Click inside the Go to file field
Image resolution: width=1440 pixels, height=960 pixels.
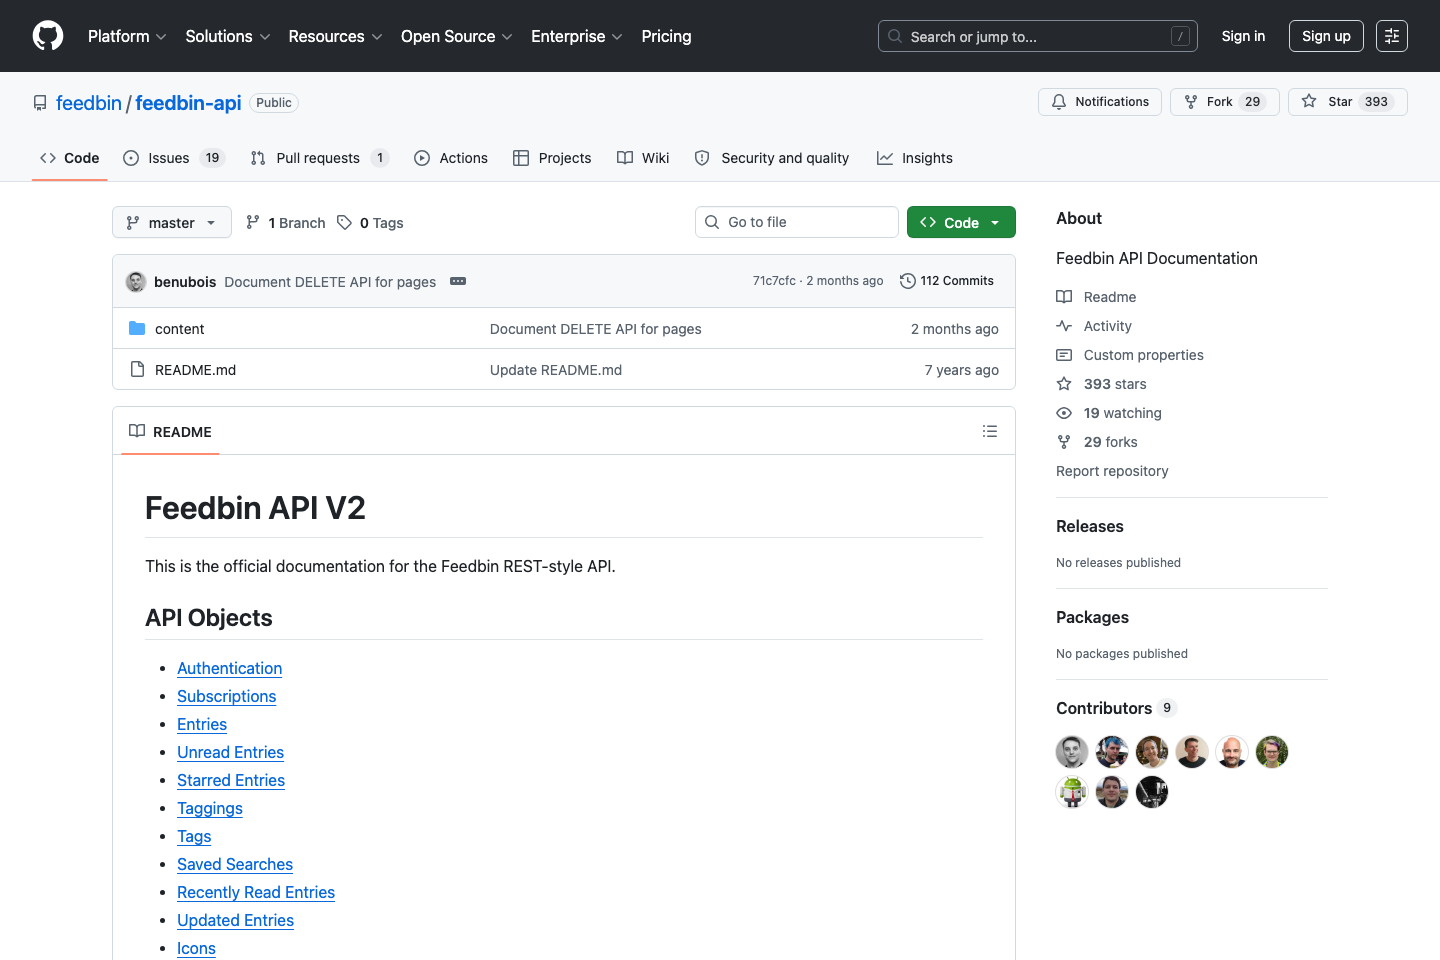tap(796, 221)
